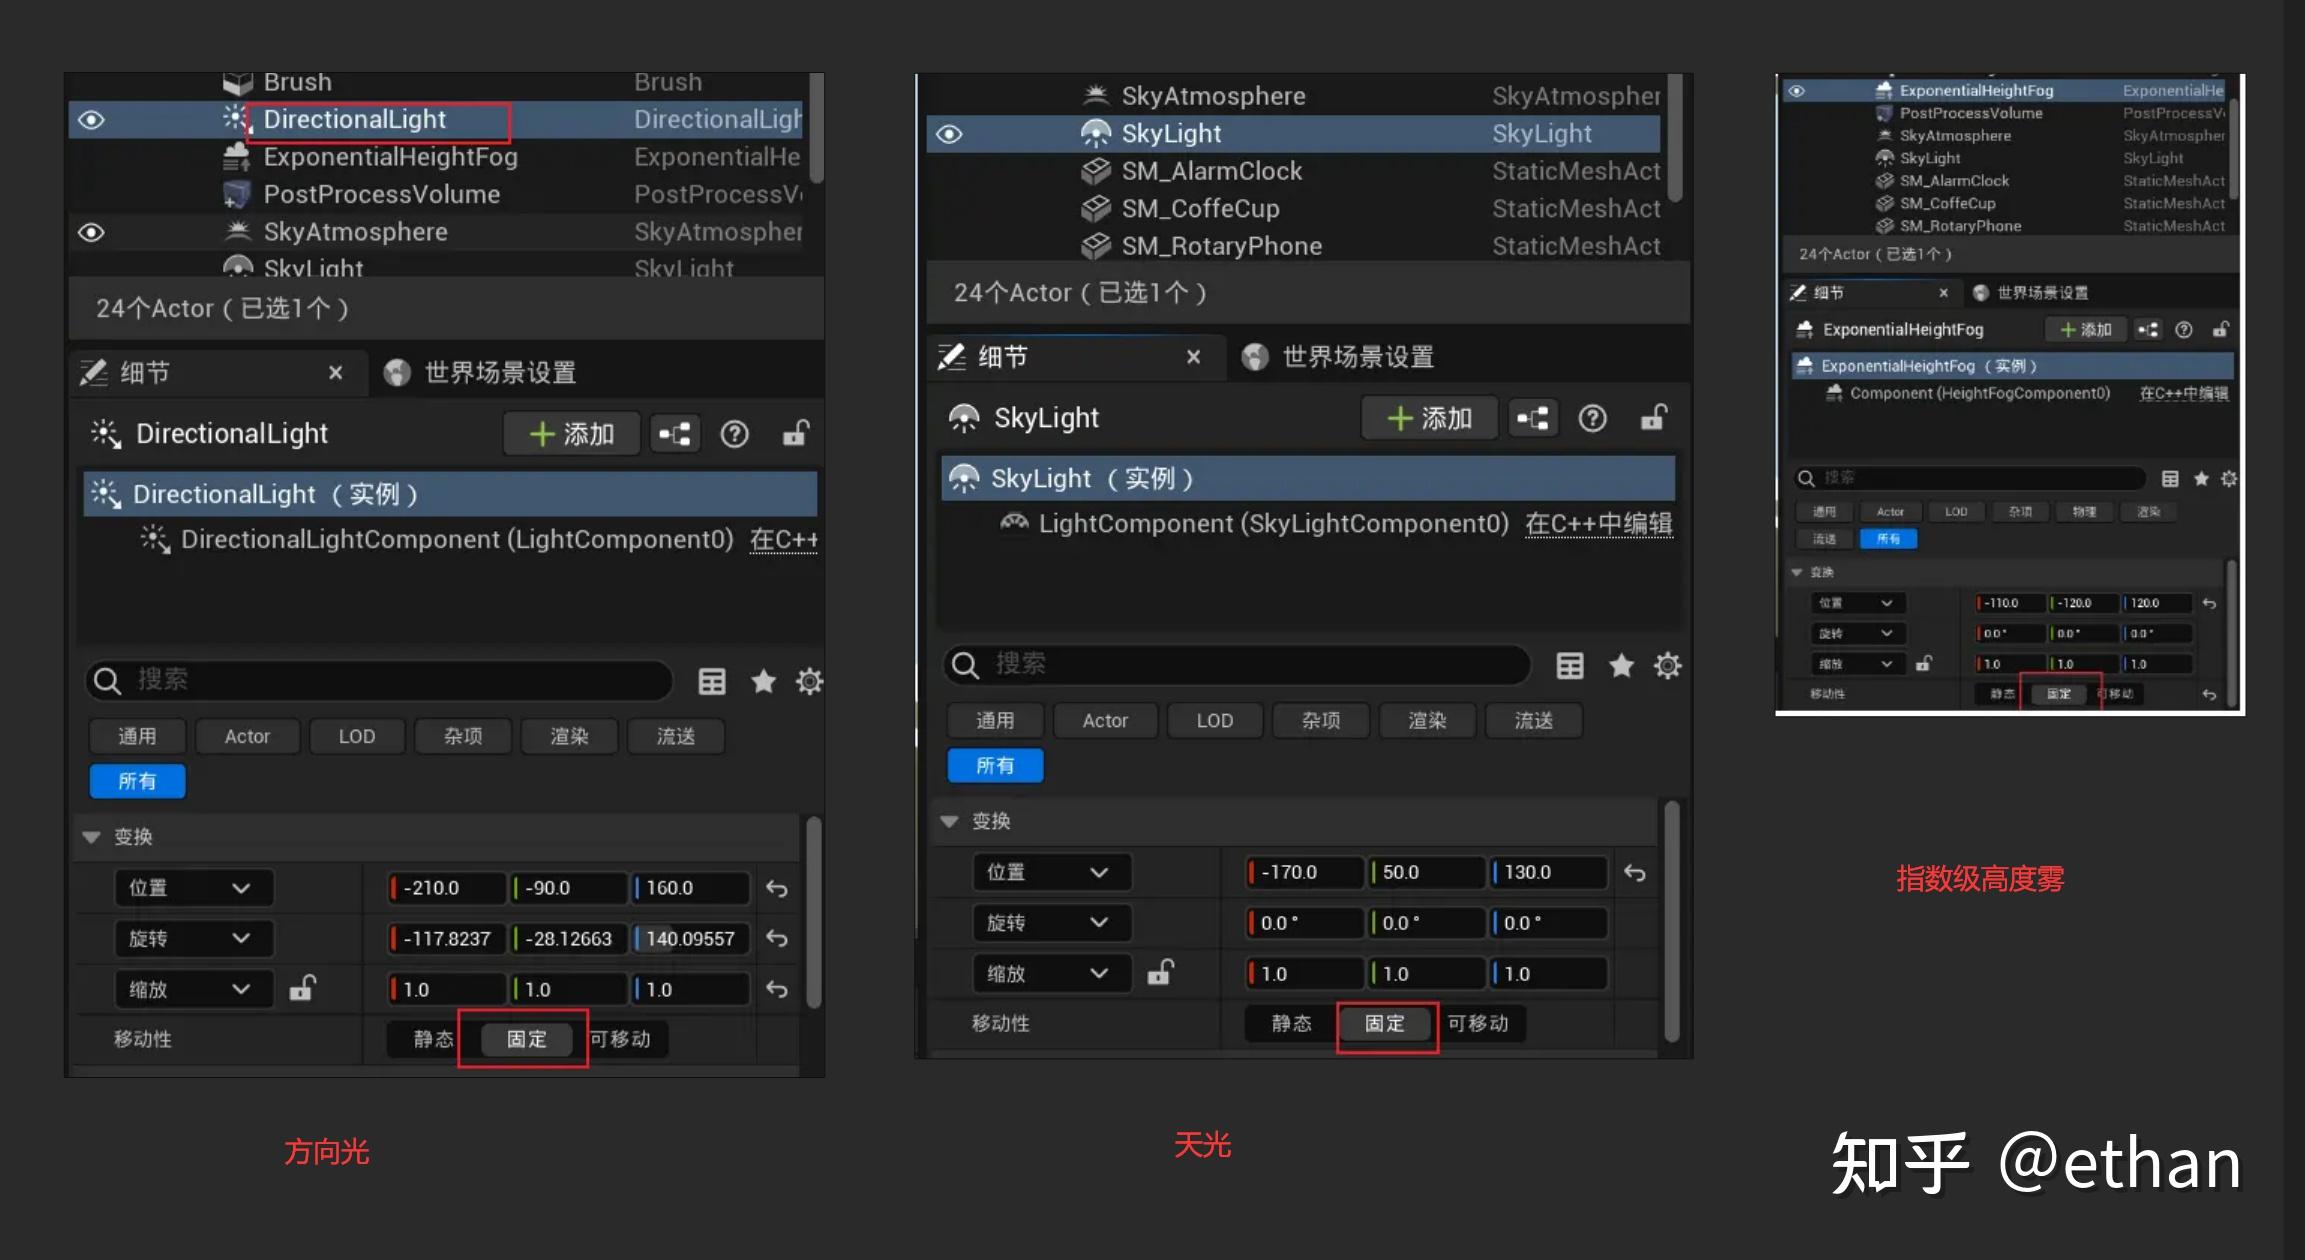Toggle the scale lock icon in SkyLight transform
This screenshot has height=1260, width=2305.
click(1160, 973)
